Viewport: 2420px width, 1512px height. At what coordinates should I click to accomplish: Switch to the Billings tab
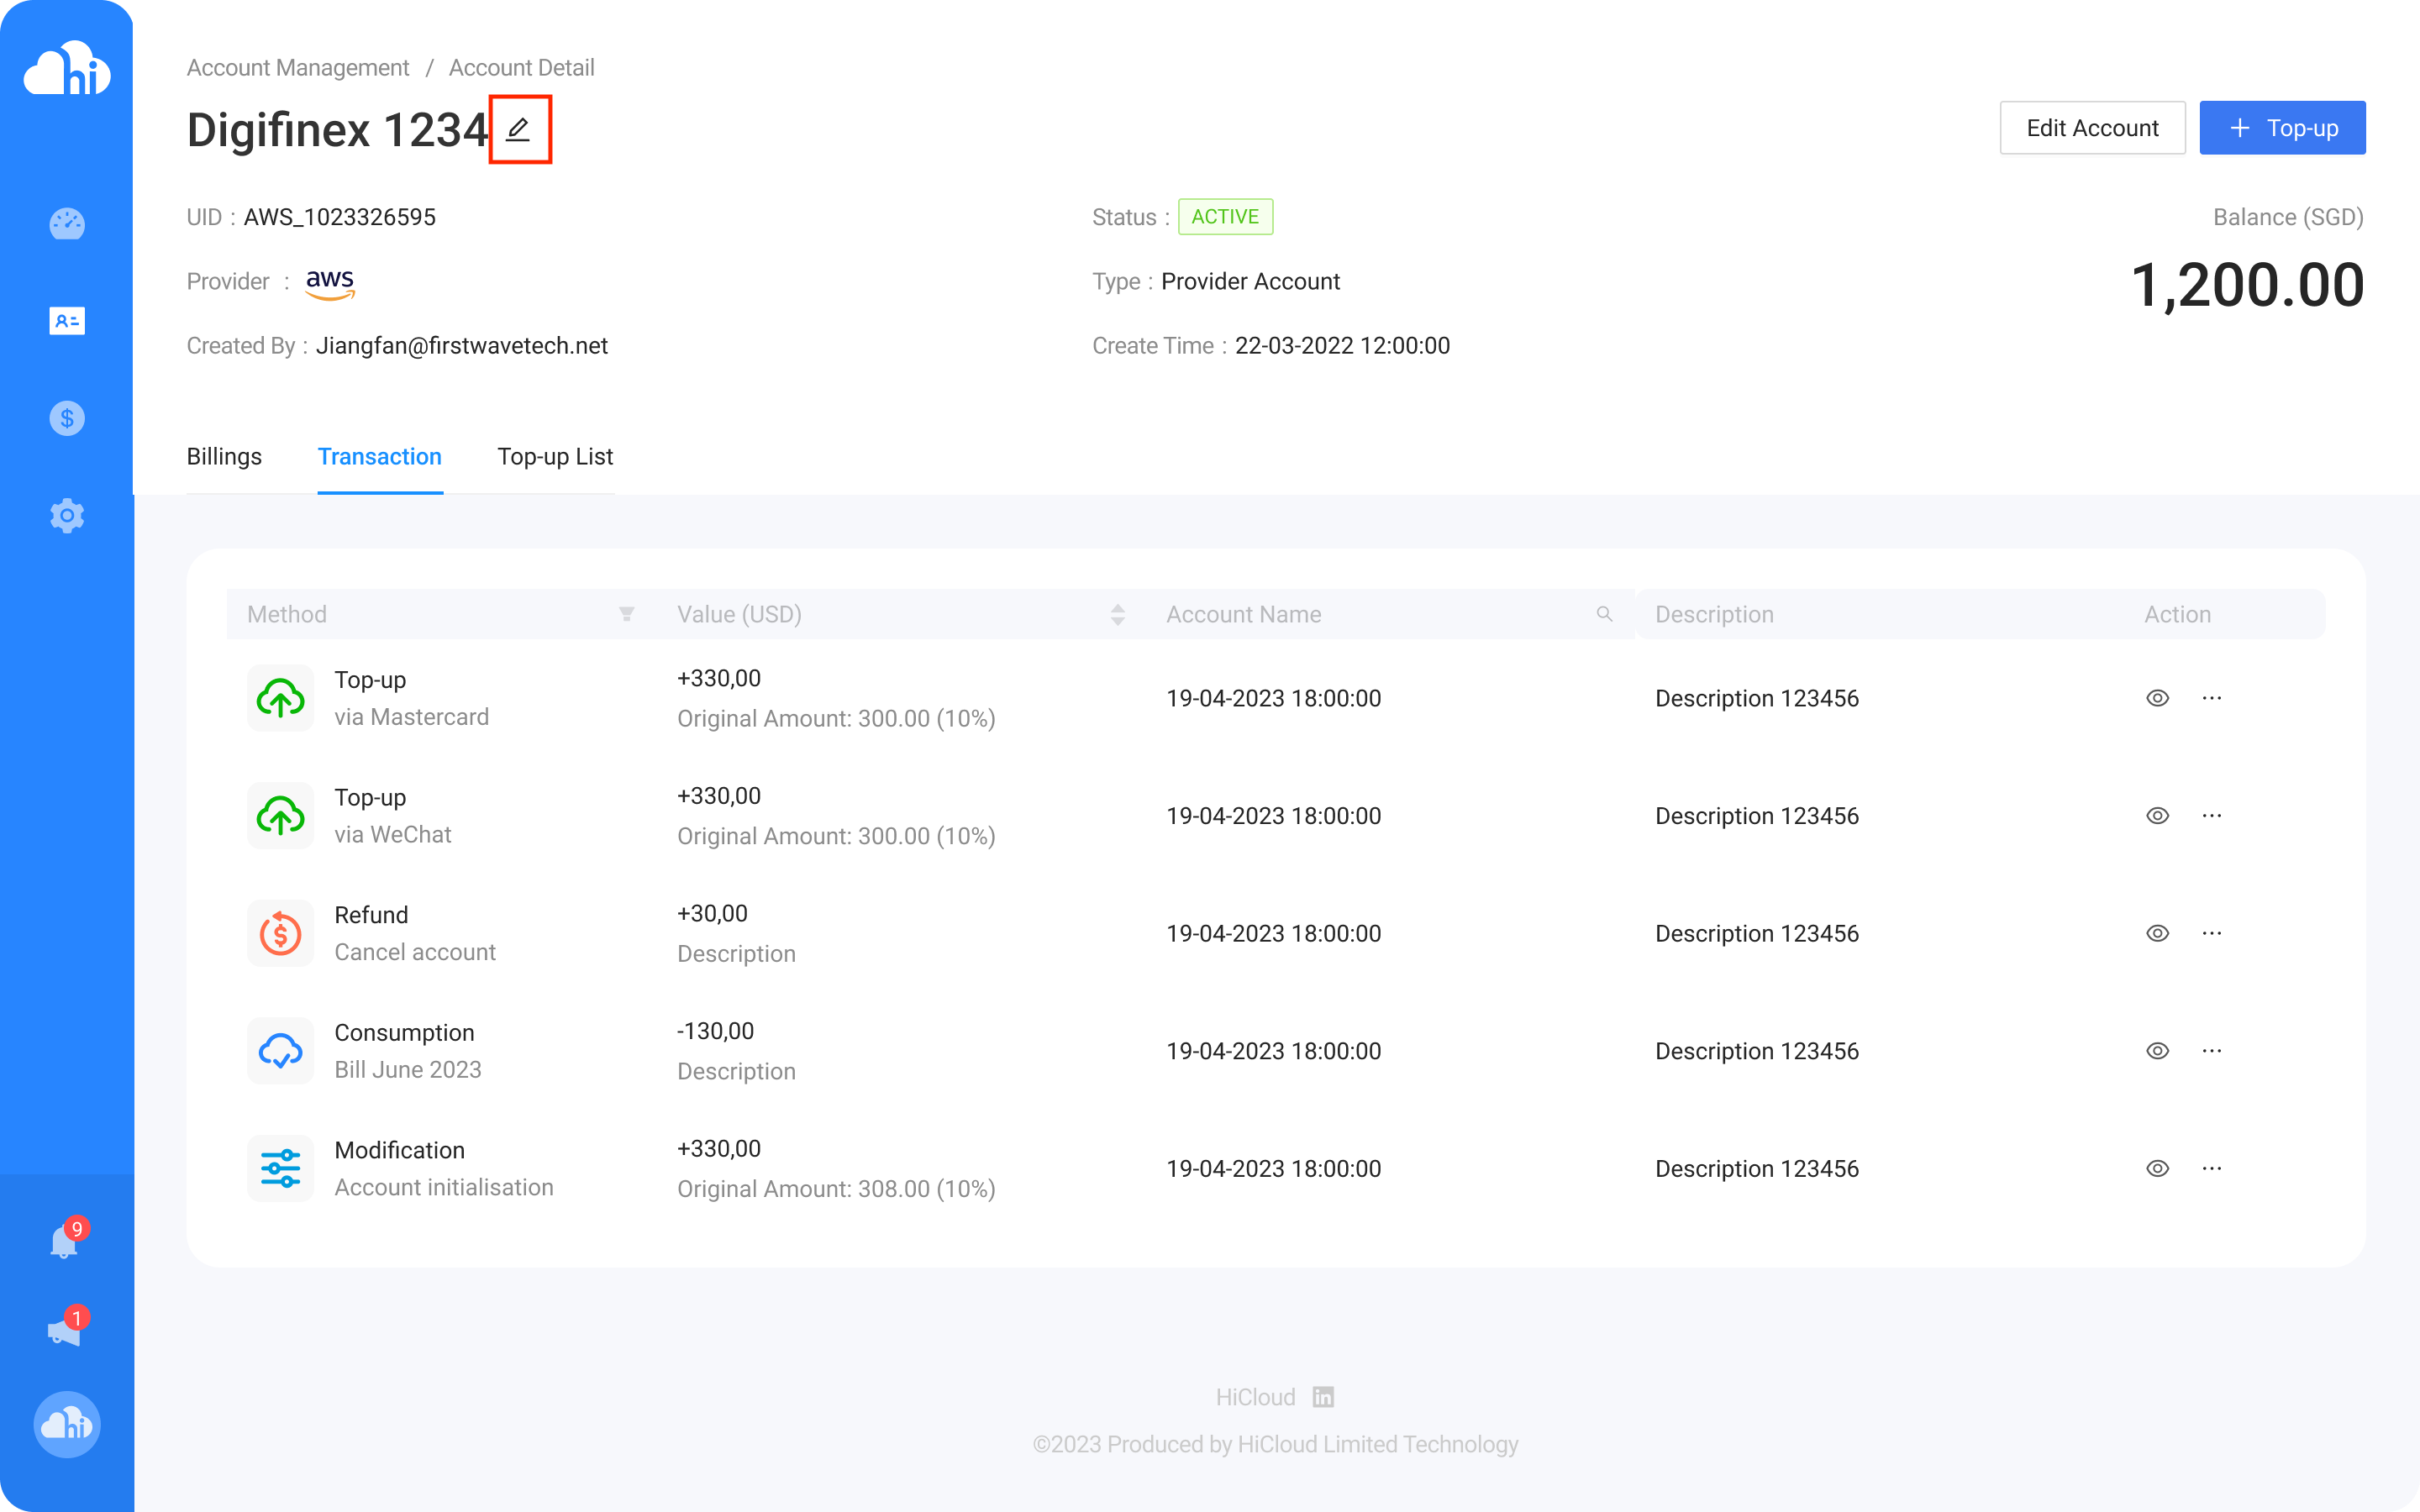224,457
